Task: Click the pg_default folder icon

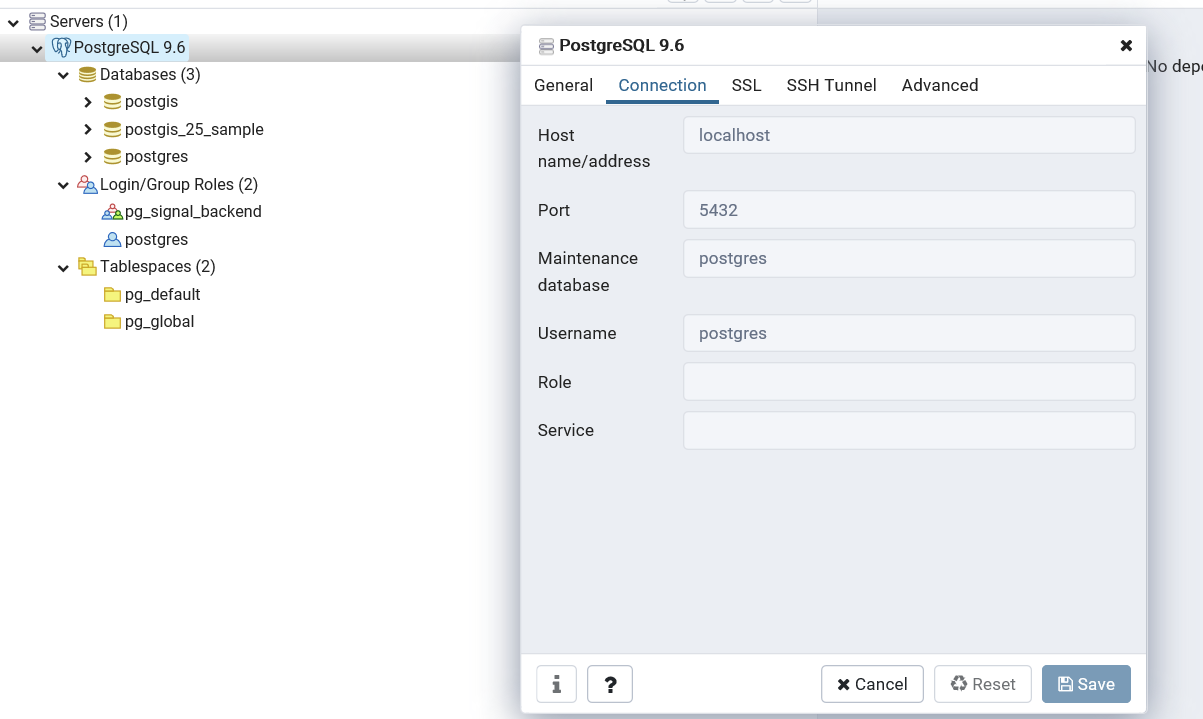Action: (113, 295)
